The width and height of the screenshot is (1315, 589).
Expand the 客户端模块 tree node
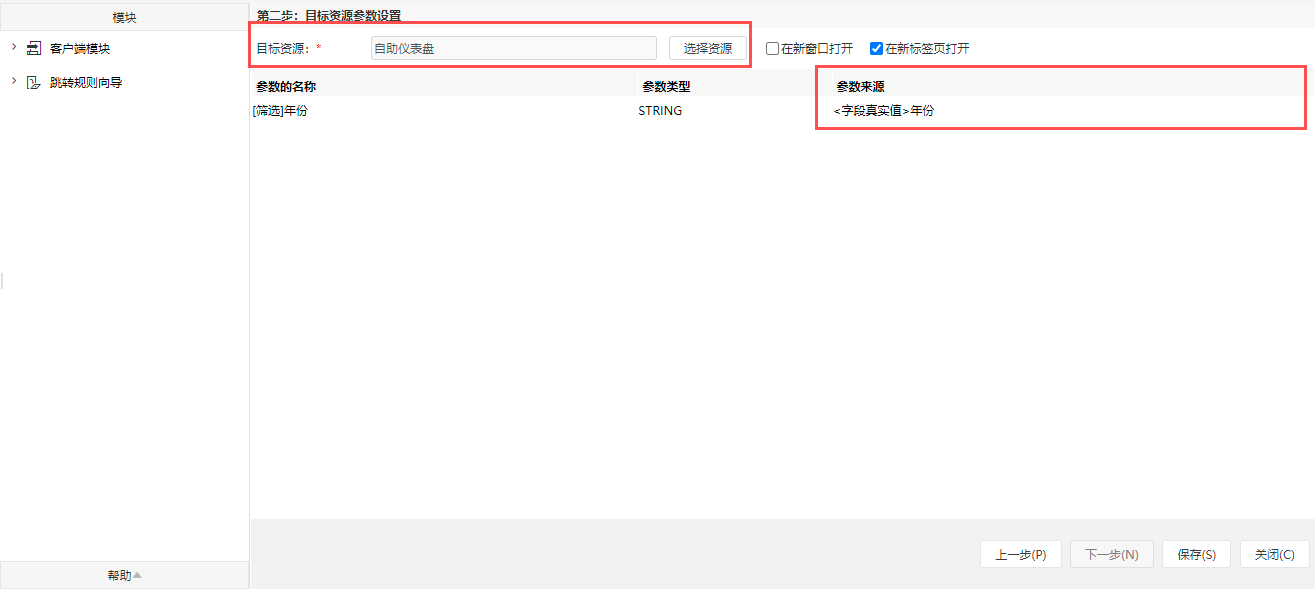tap(13, 47)
